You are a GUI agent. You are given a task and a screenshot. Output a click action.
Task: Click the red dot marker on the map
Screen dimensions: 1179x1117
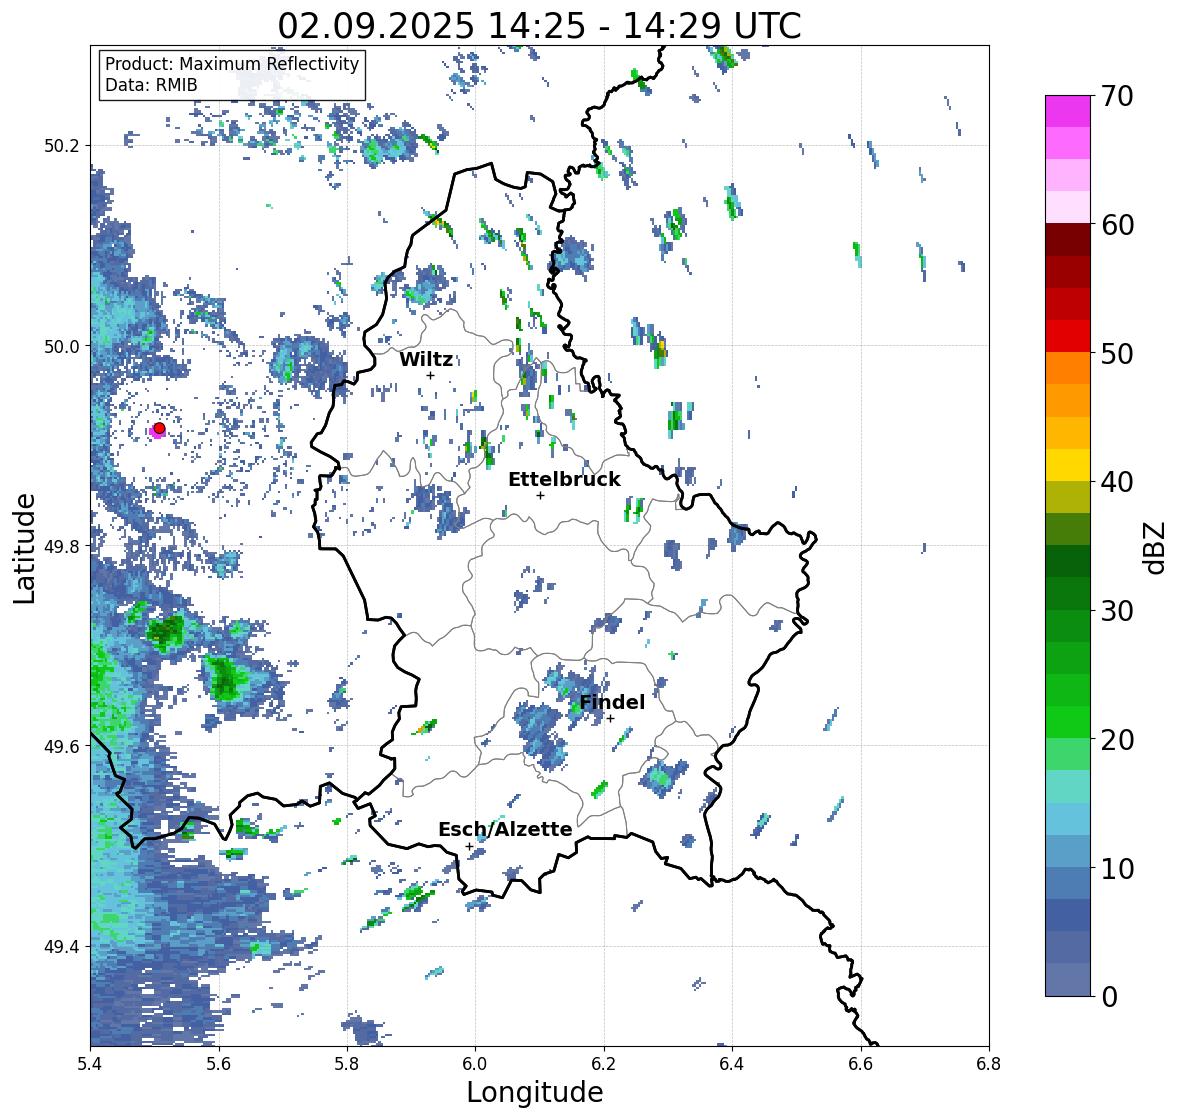pos(159,428)
